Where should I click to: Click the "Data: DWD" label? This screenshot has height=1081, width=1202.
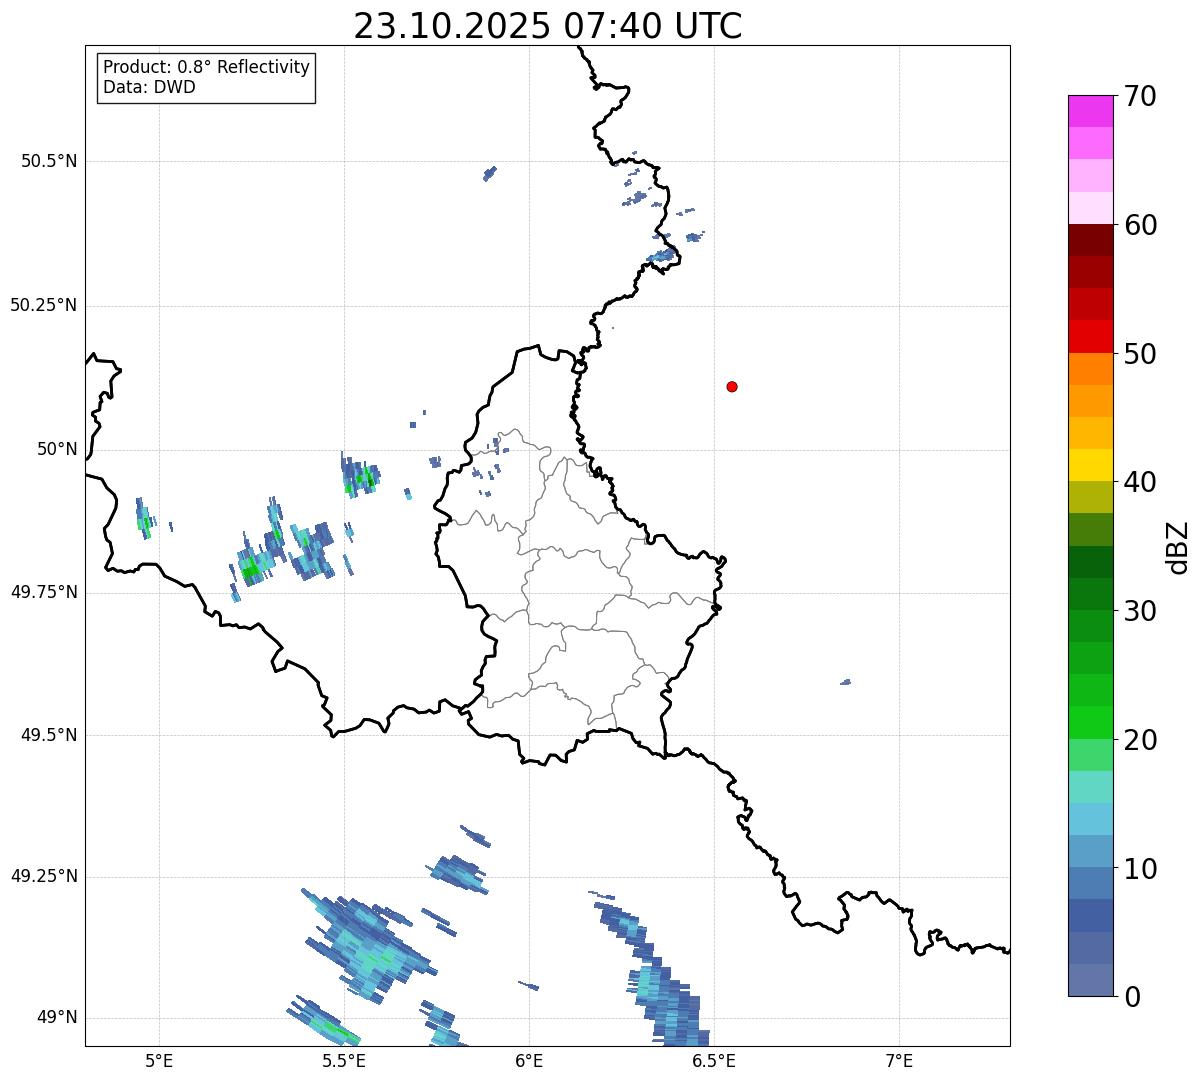coord(150,87)
